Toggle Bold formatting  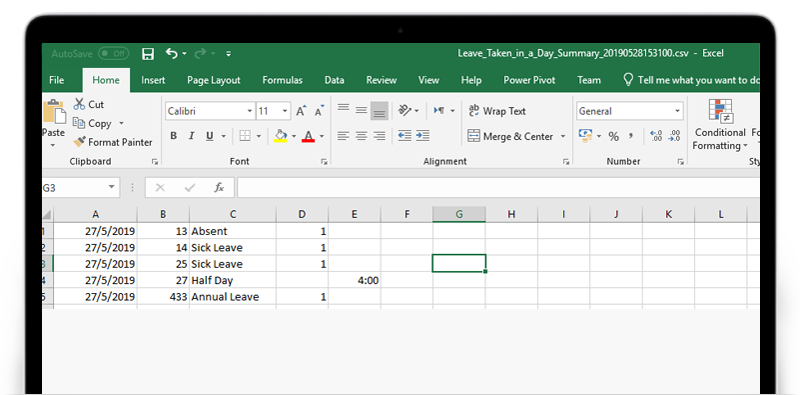point(173,136)
